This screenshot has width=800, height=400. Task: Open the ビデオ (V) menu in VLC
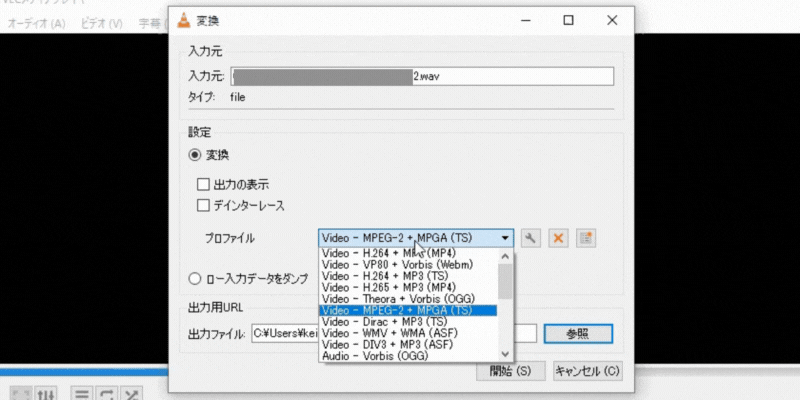point(102,23)
